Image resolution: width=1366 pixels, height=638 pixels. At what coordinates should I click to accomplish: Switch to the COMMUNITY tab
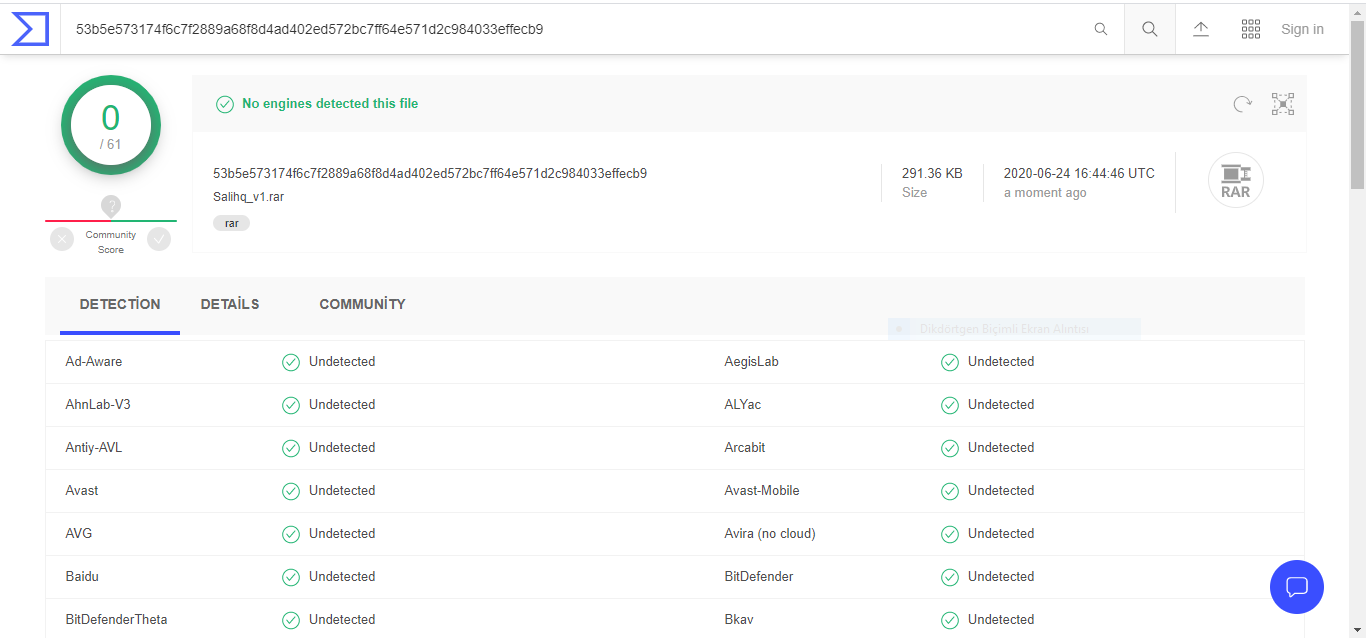(x=362, y=304)
